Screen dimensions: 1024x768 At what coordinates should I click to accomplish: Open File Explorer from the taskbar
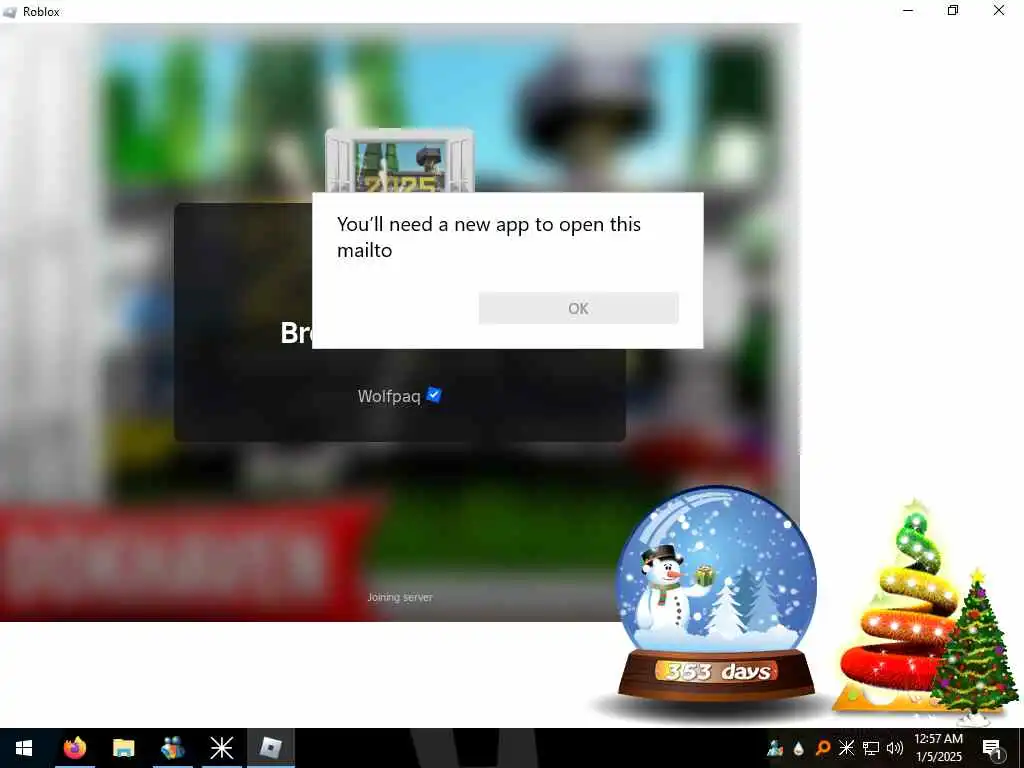tap(123, 748)
